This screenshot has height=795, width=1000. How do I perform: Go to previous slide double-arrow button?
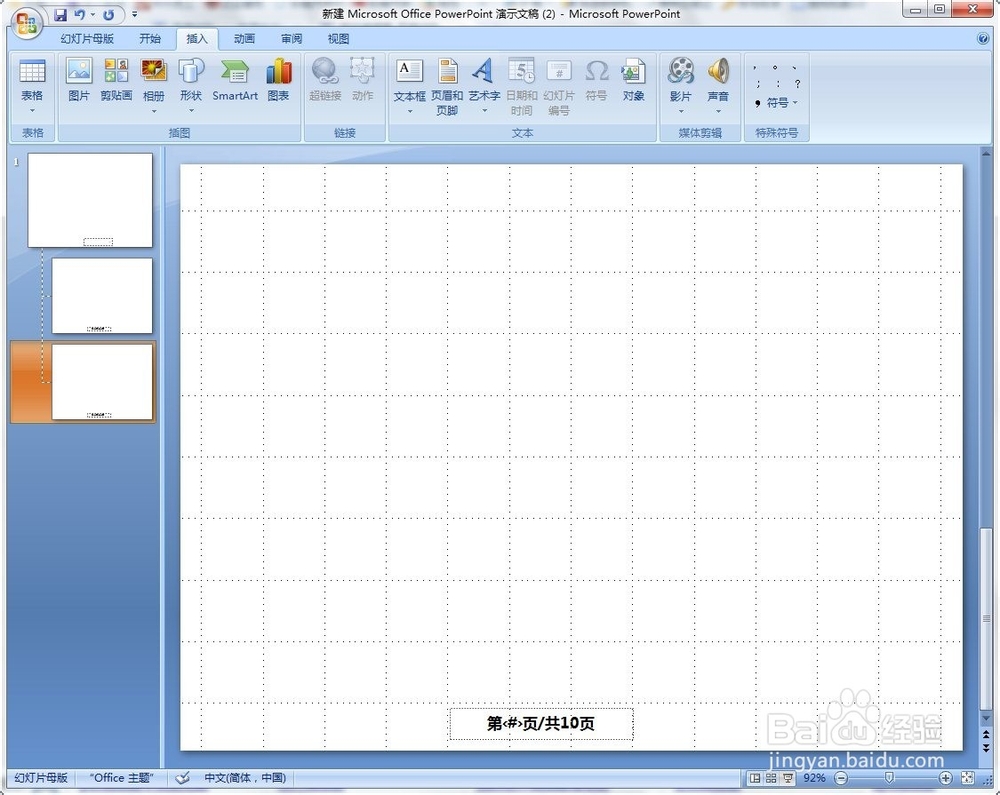(x=986, y=736)
